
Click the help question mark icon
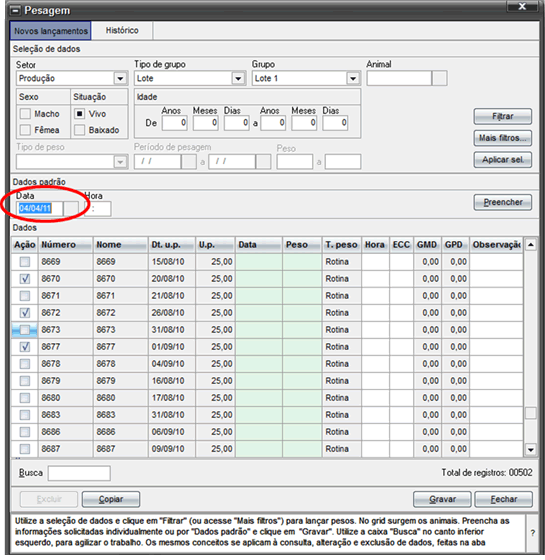pyautogui.click(x=532, y=533)
